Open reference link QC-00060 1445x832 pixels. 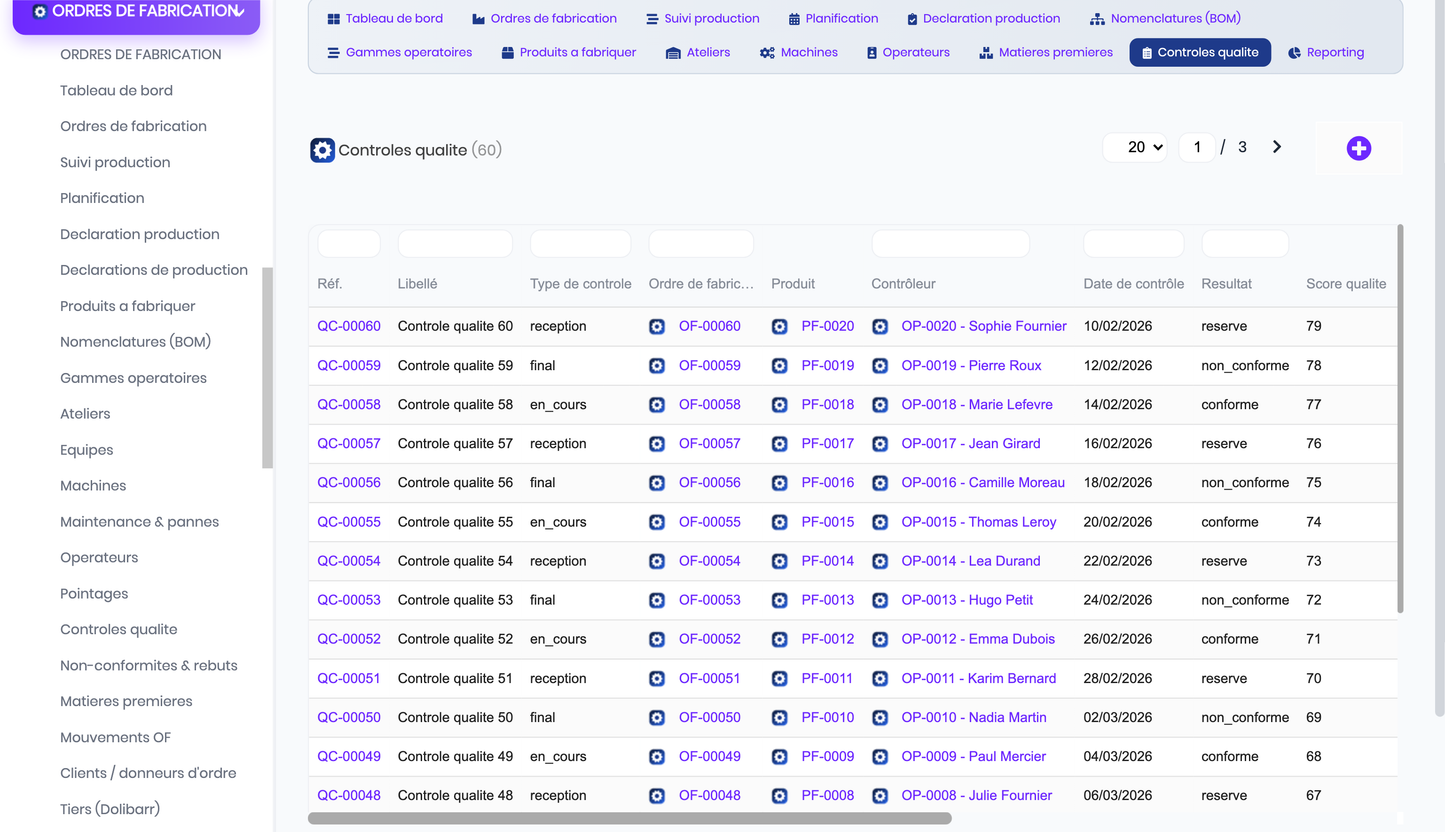click(349, 326)
